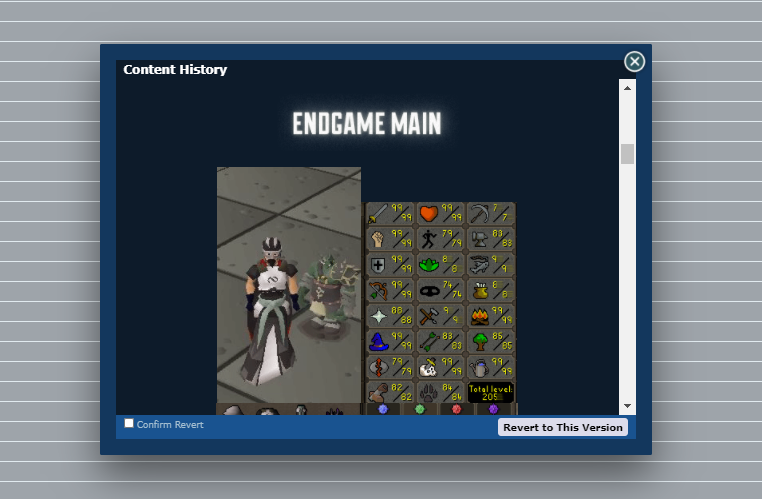Click the Defence shield skill icon
762x499 pixels.
click(378, 265)
